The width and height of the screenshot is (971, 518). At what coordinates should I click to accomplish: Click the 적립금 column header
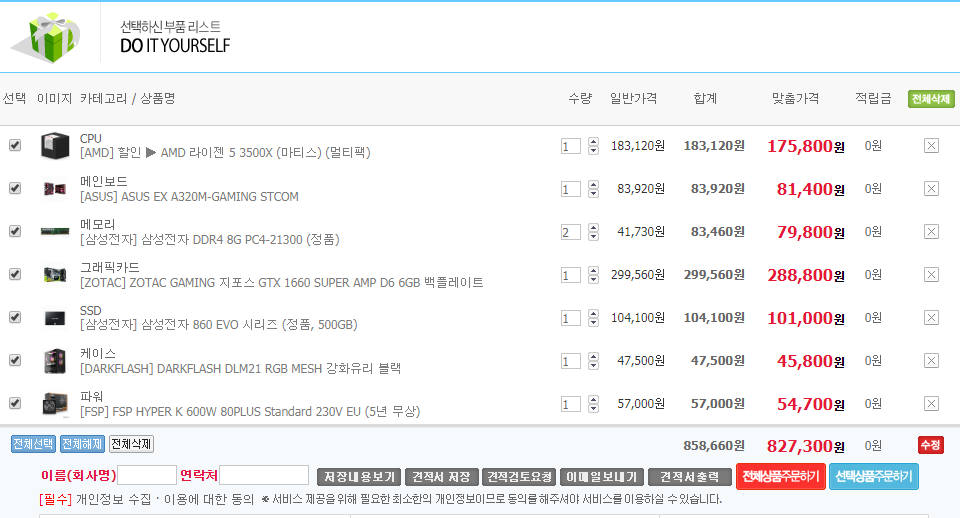point(873,99)
